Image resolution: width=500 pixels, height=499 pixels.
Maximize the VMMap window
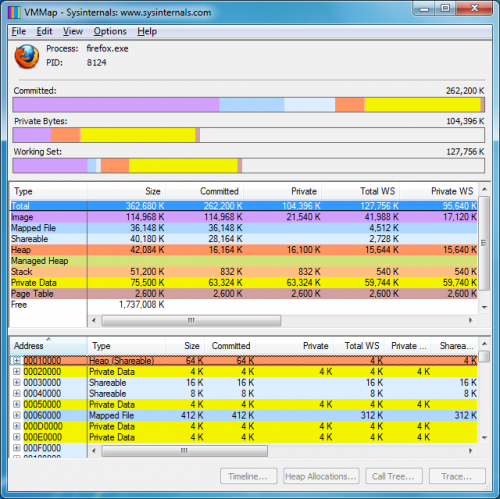tap(445, 8)
